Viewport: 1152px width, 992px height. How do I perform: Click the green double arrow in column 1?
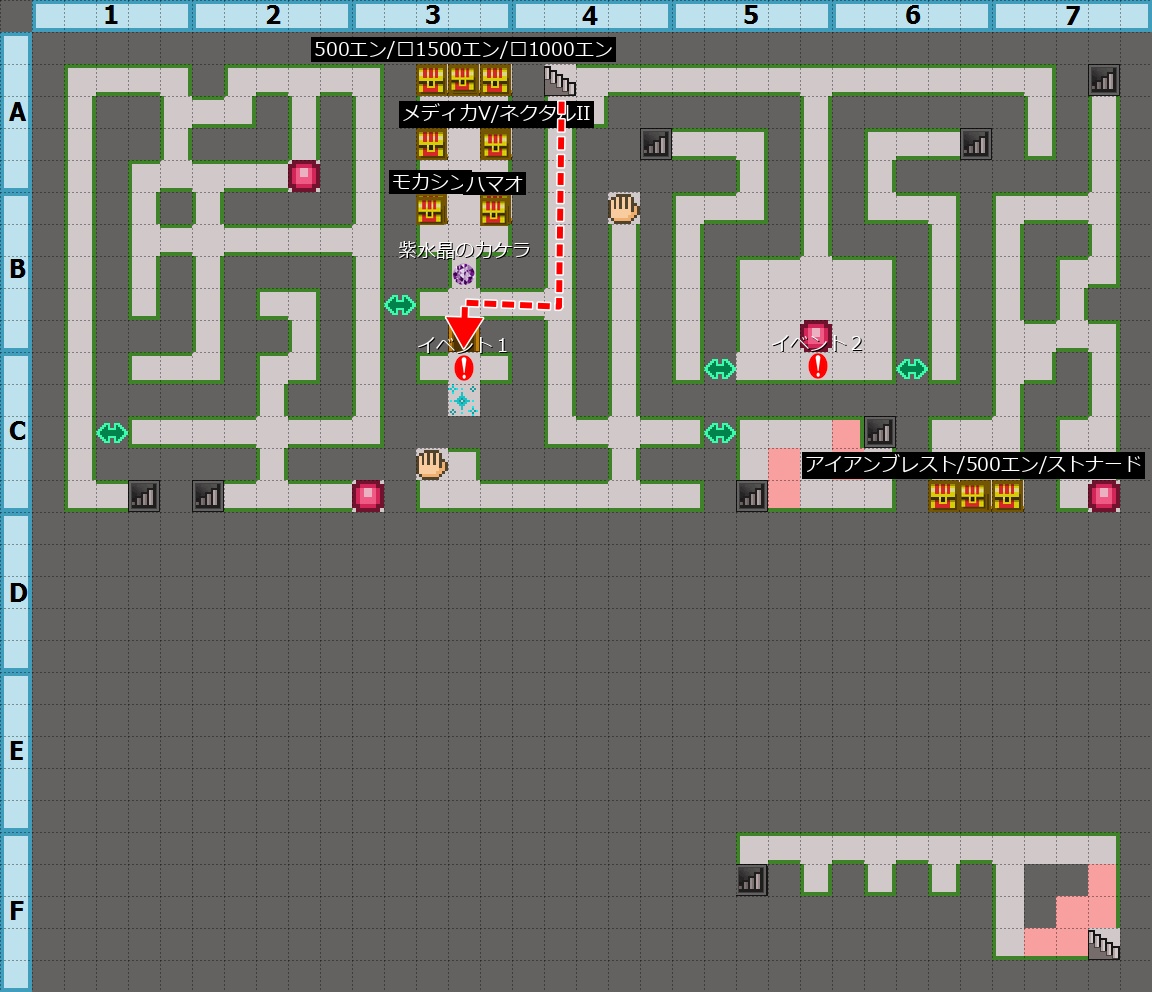point(112,432)
